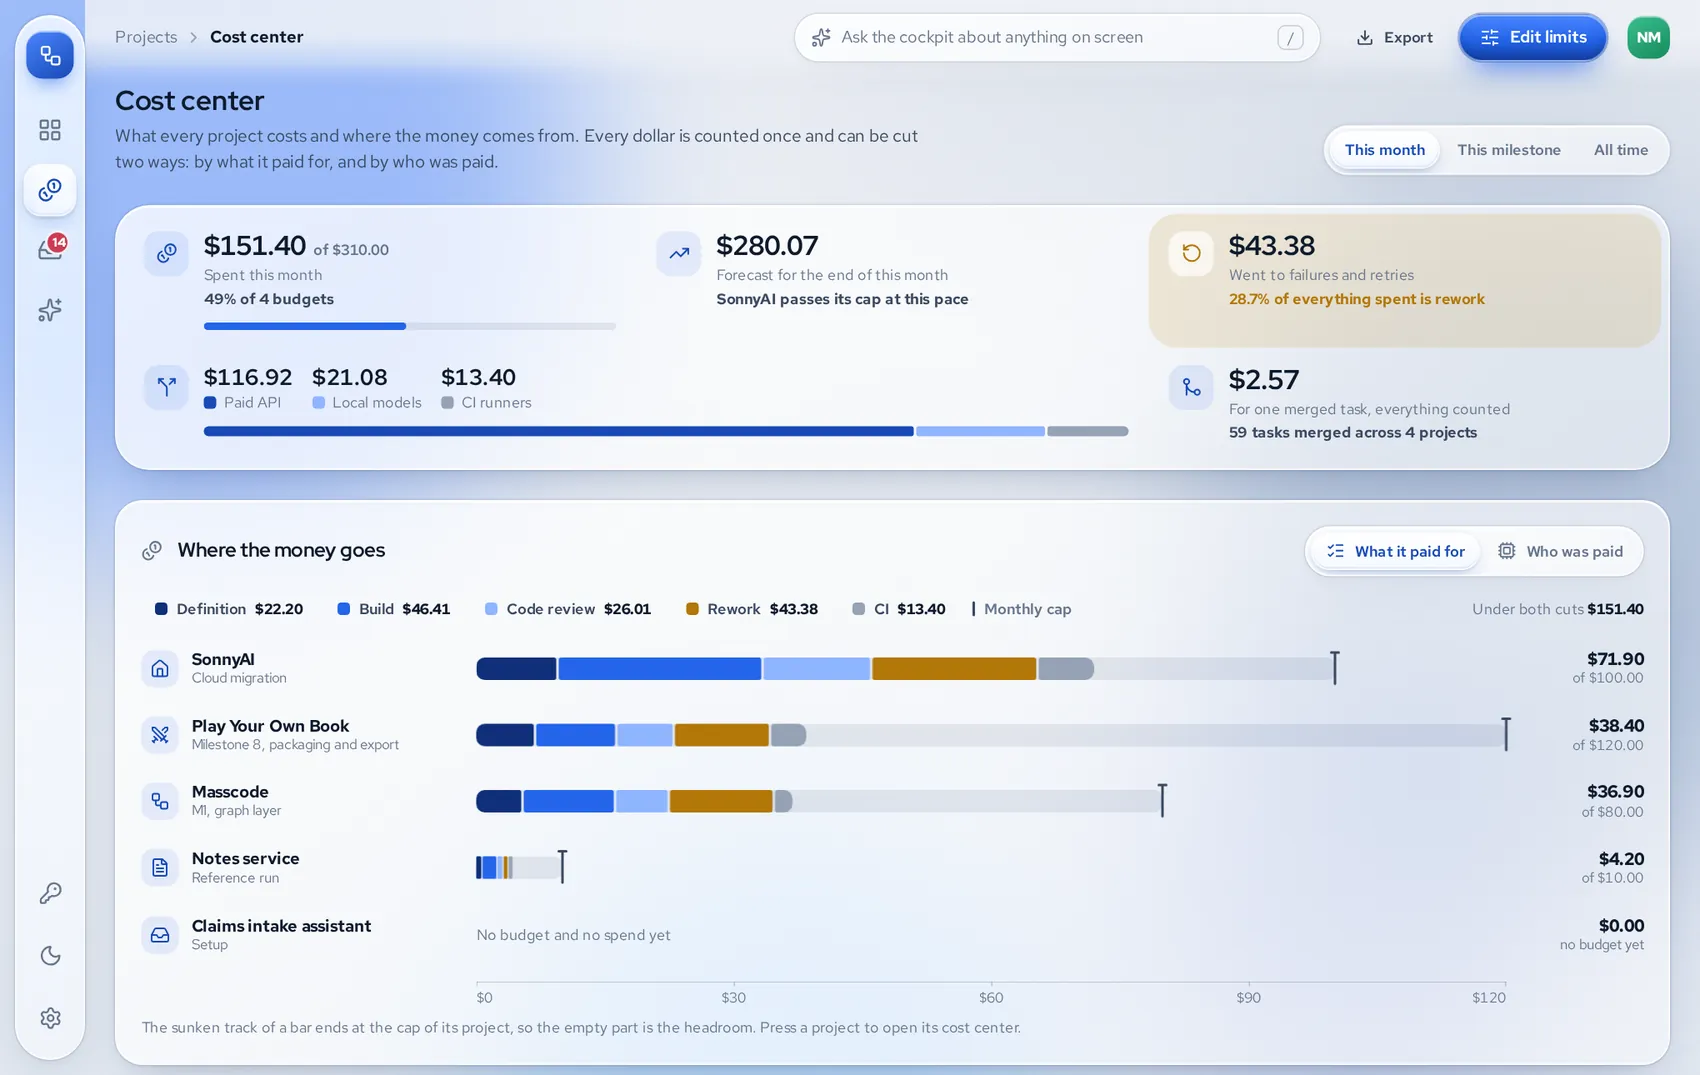Click the Notes service project name
This screenshot has width=1700, height=1075.
245,859
